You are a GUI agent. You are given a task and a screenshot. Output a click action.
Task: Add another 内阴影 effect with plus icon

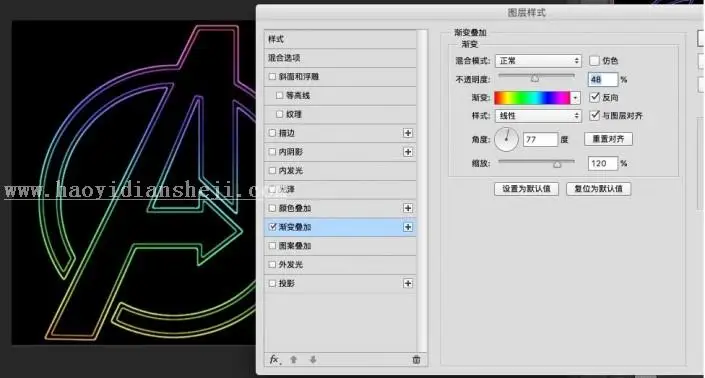[x=408, y=152]
